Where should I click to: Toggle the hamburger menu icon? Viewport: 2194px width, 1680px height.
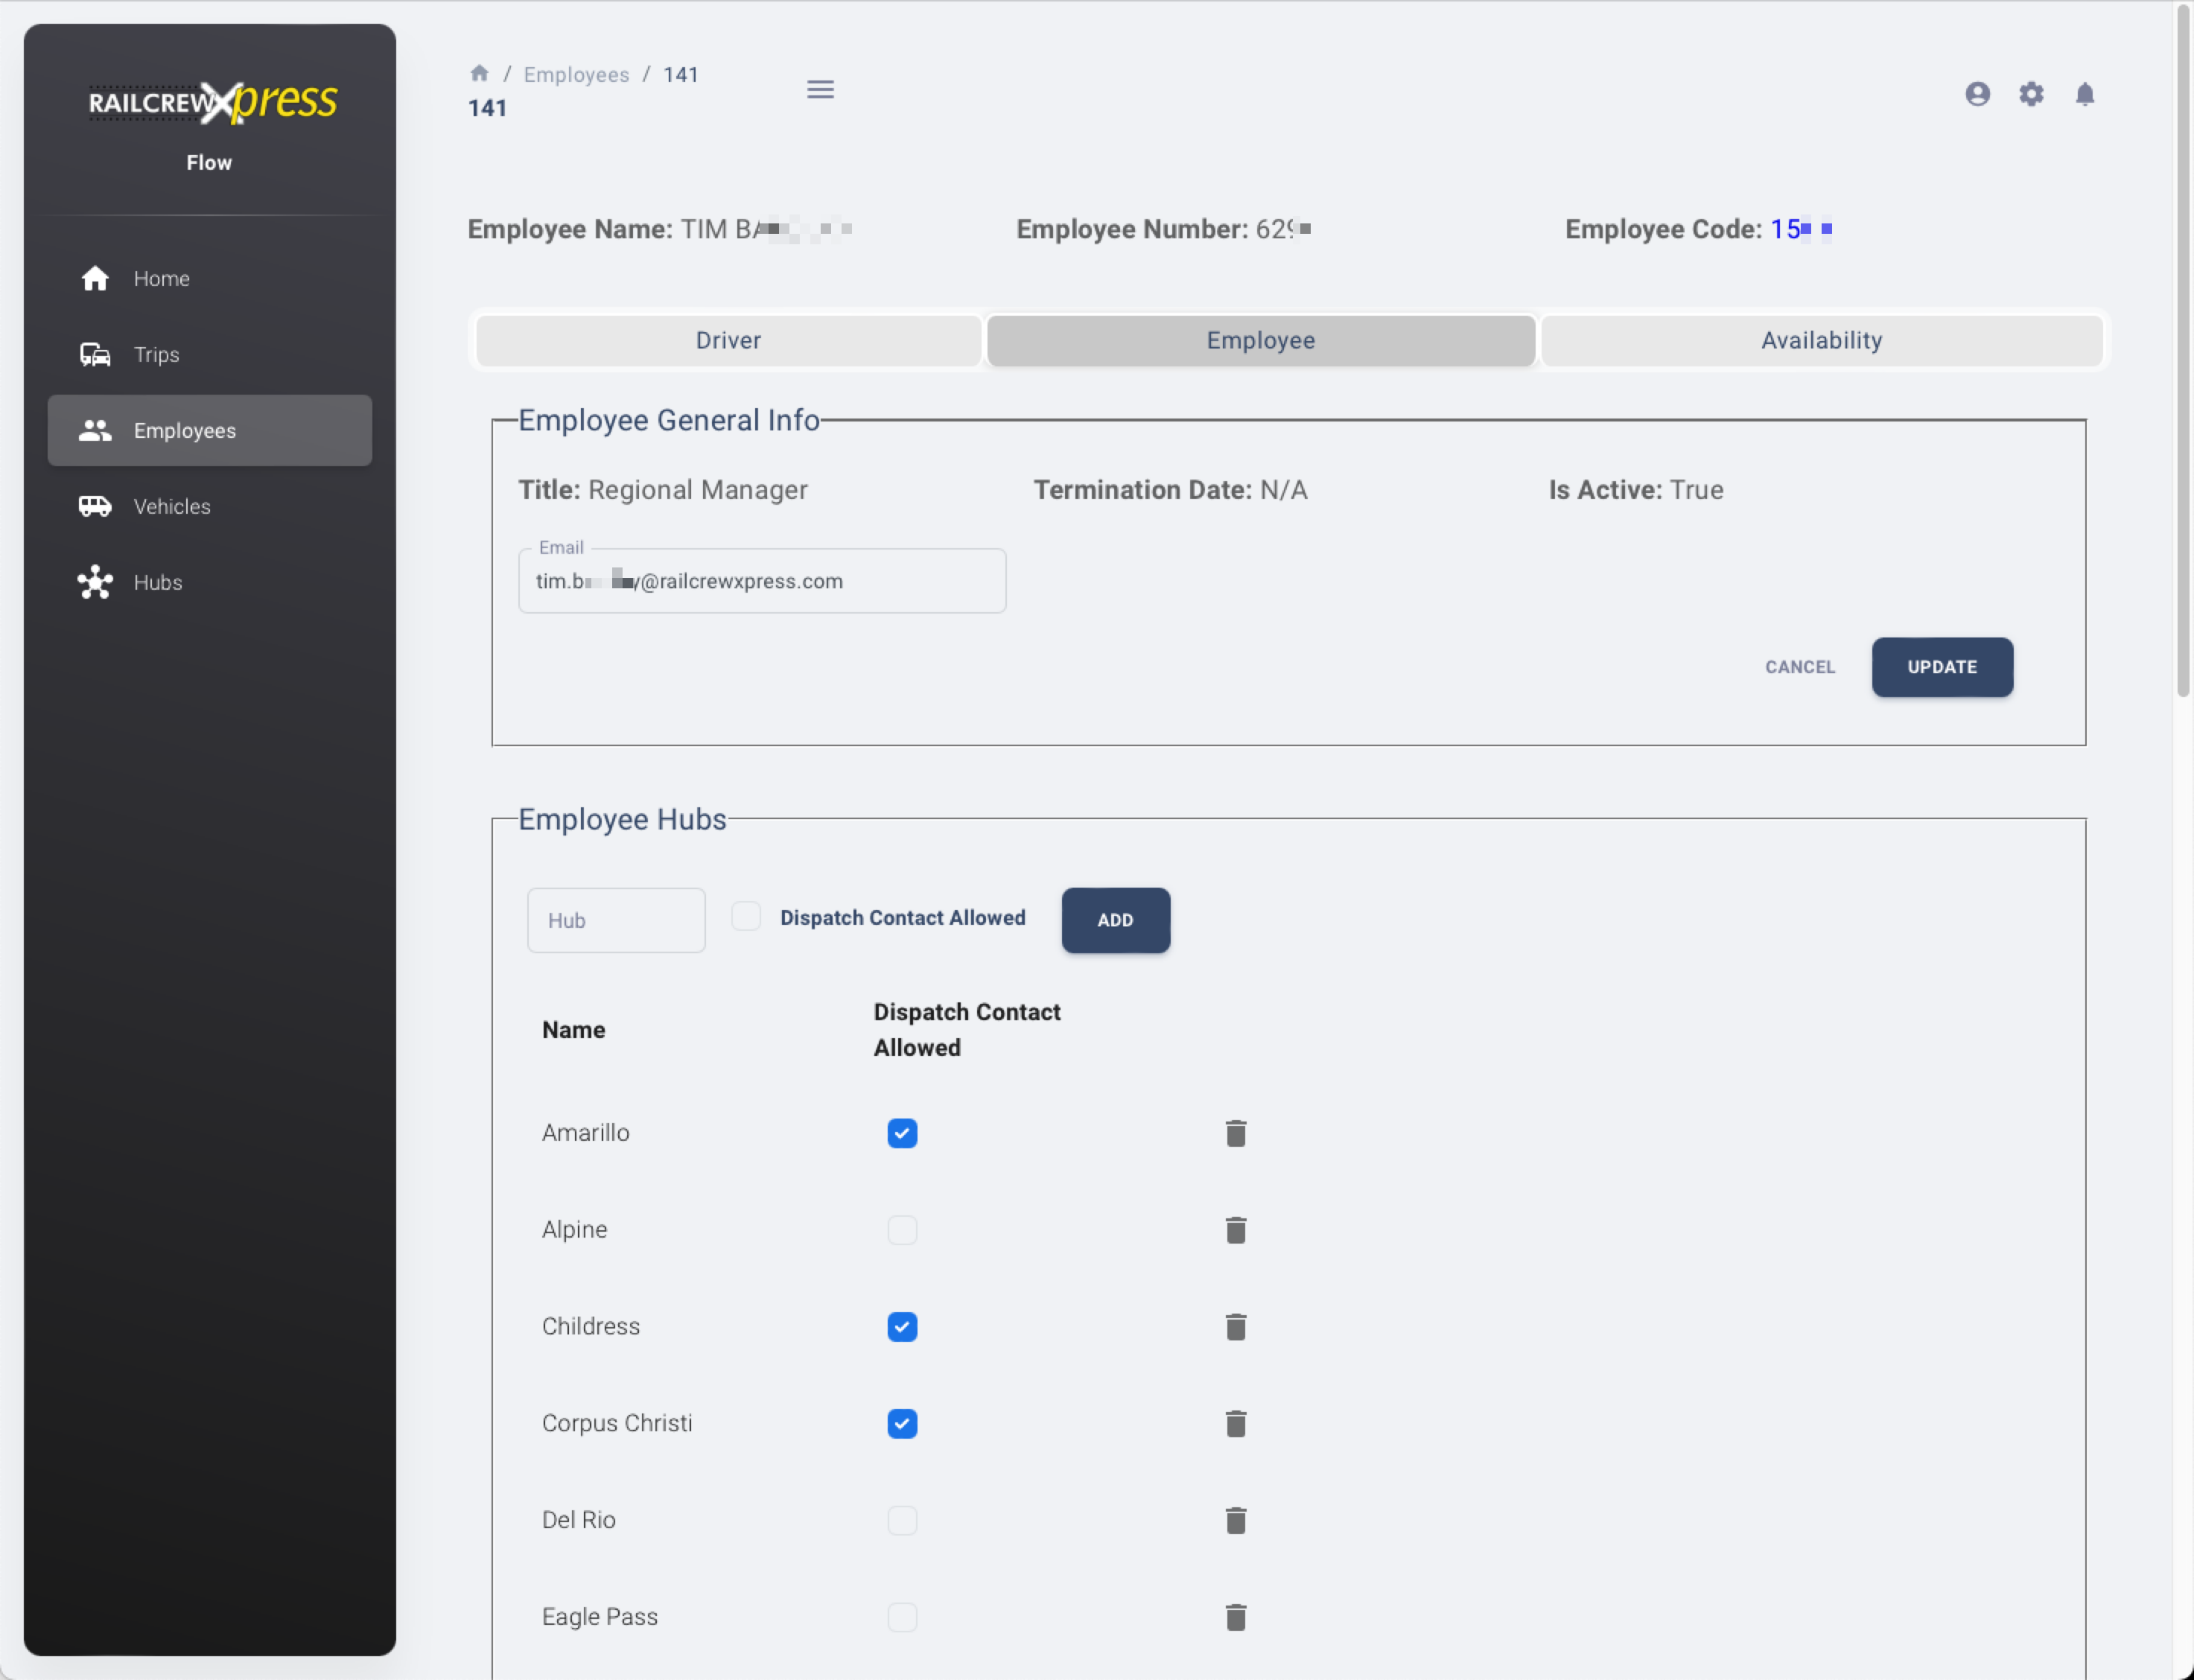pyautogui.click(x=820, y=90)
